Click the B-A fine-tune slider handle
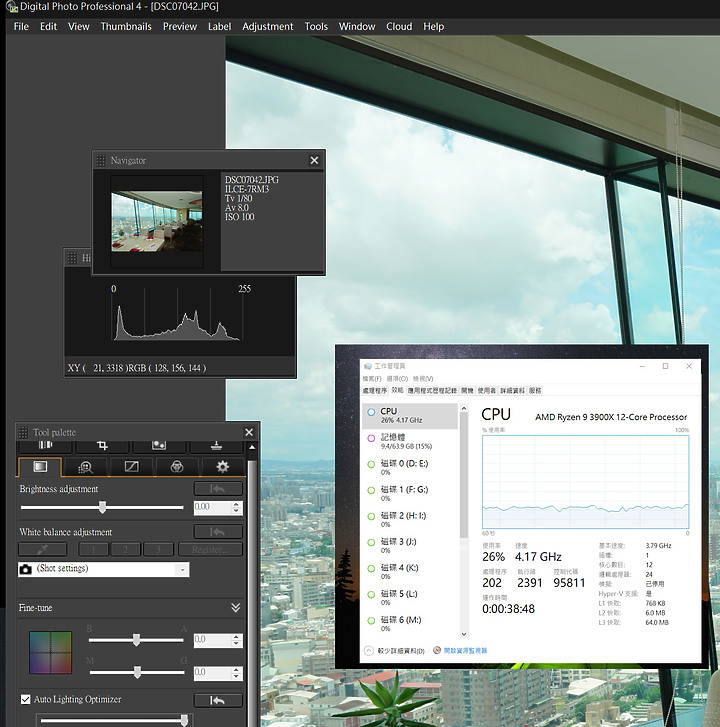This screenshot has width=720, height=727. pos(136,640)
